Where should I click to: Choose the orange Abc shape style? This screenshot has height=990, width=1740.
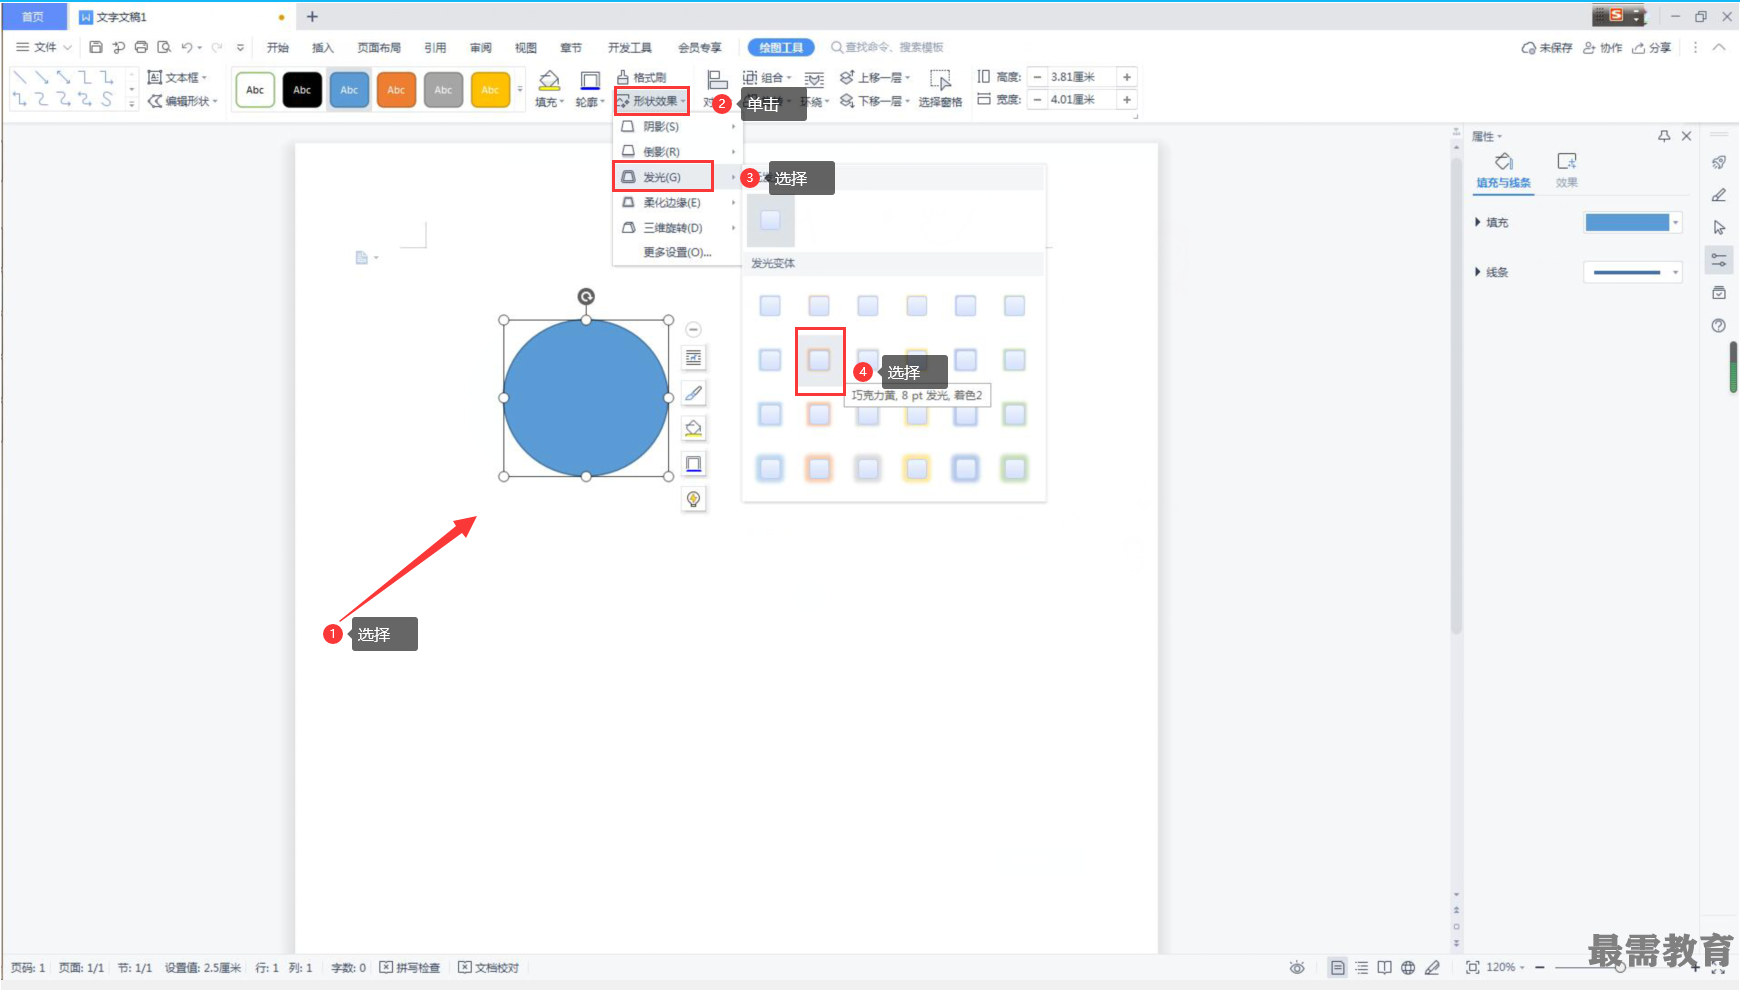(396, 90)
